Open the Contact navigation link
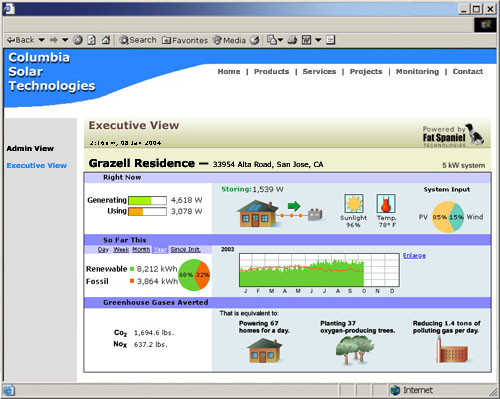Screen dimensions: 500x399 tap(468, 71)
